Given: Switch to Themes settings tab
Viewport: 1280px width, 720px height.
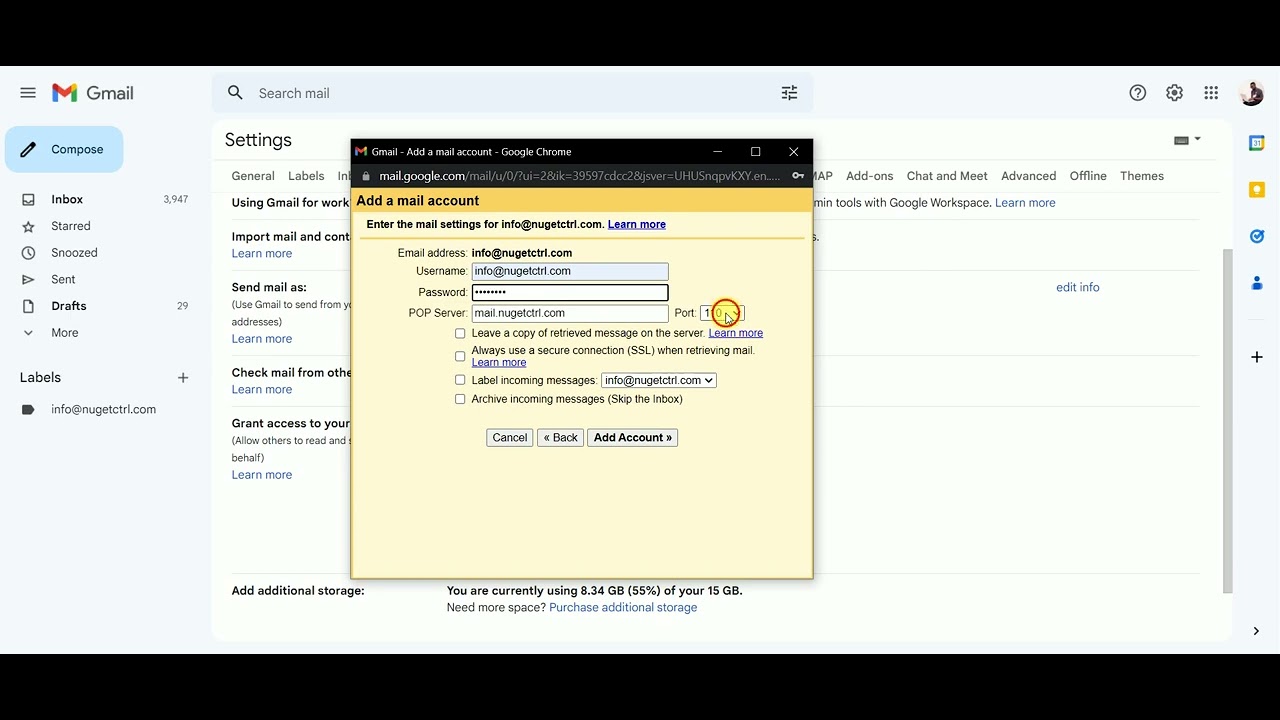Looking at the screenshot, I should tap(1142, 176).
